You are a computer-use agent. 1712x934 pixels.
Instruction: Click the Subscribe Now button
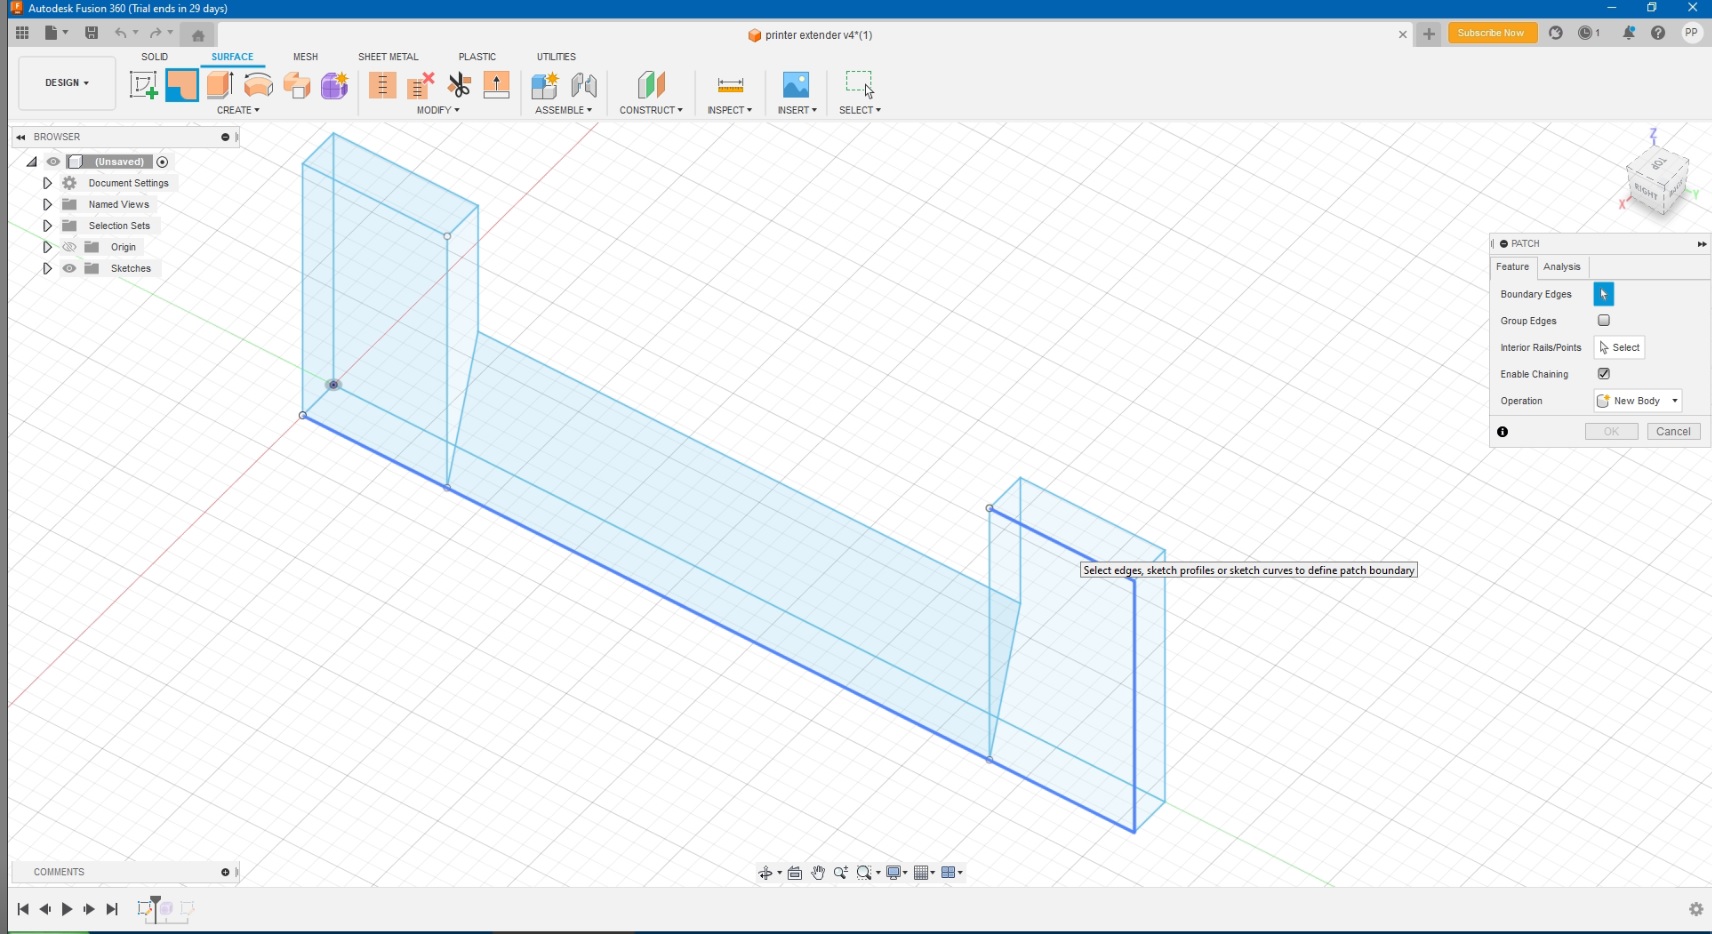click(x=1491, y=33)
